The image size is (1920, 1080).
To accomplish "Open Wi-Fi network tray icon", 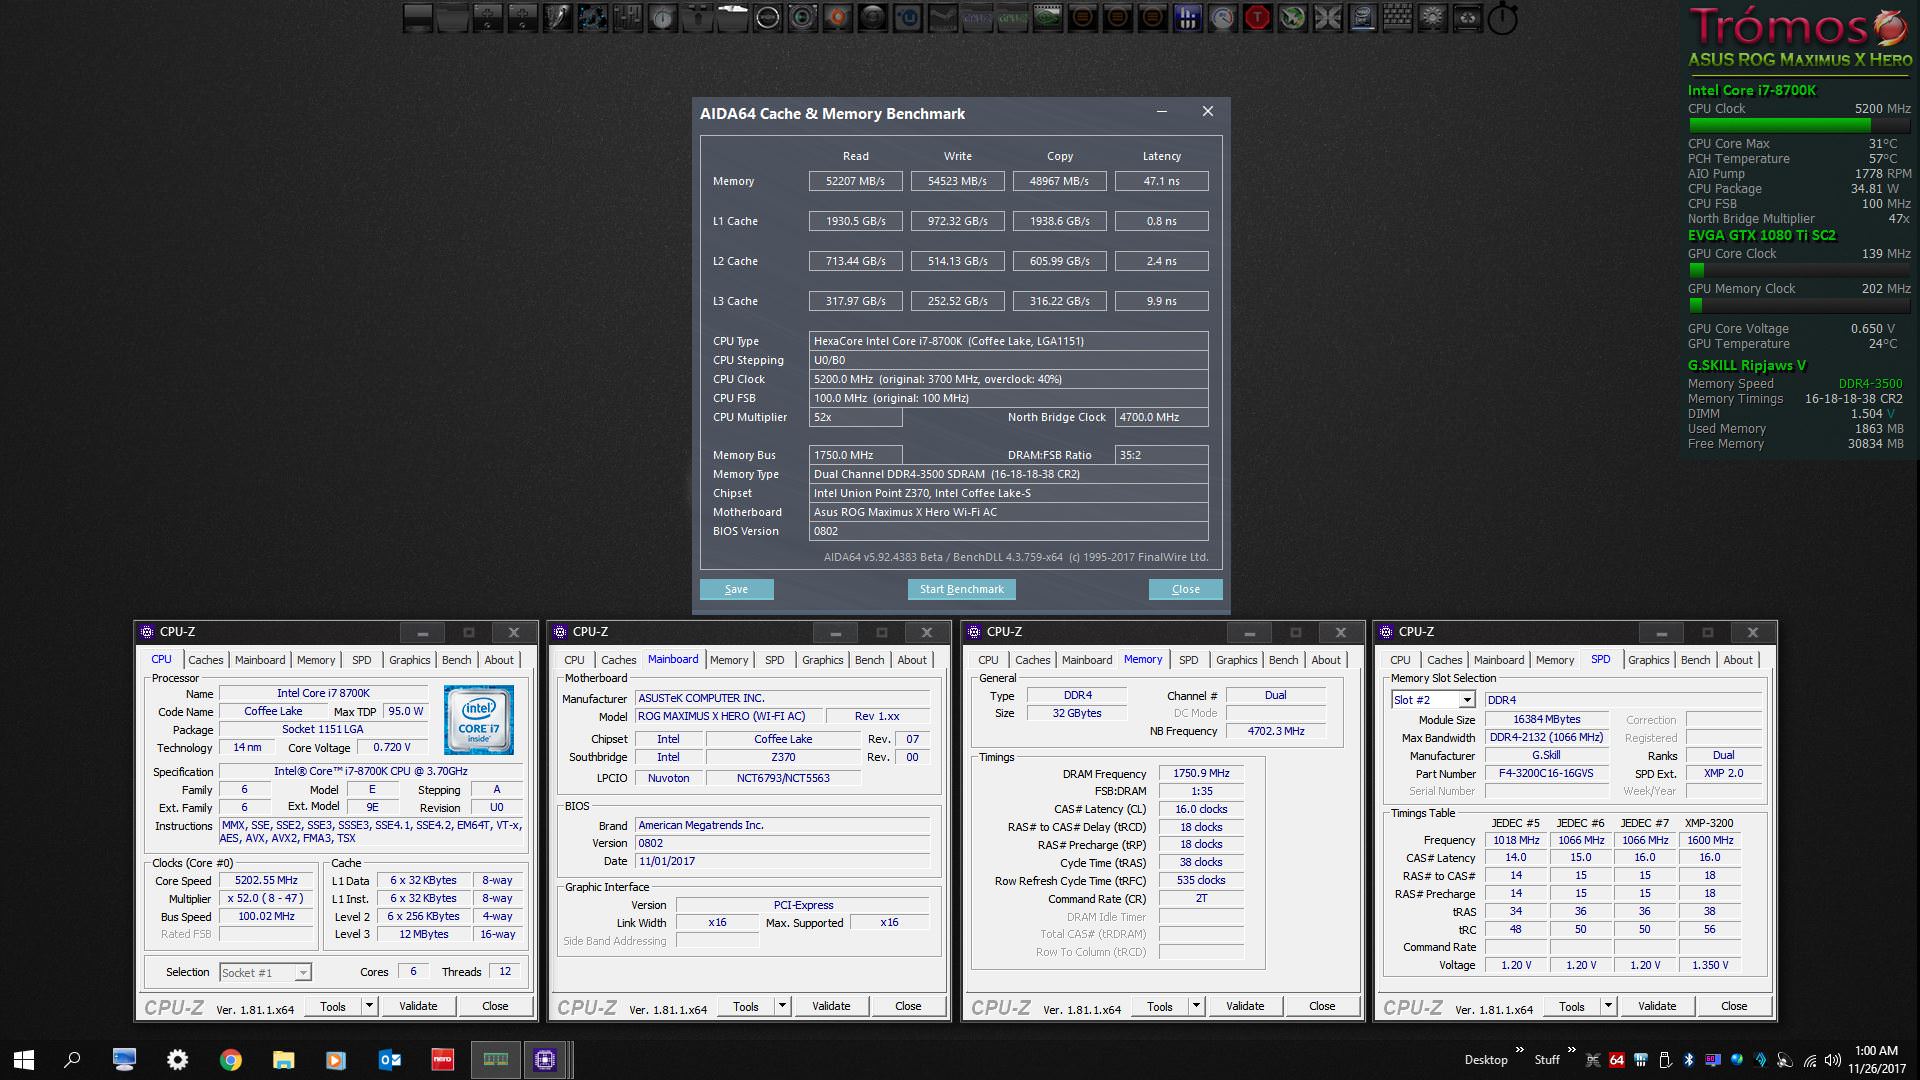I will (x=1810, y=1061).
